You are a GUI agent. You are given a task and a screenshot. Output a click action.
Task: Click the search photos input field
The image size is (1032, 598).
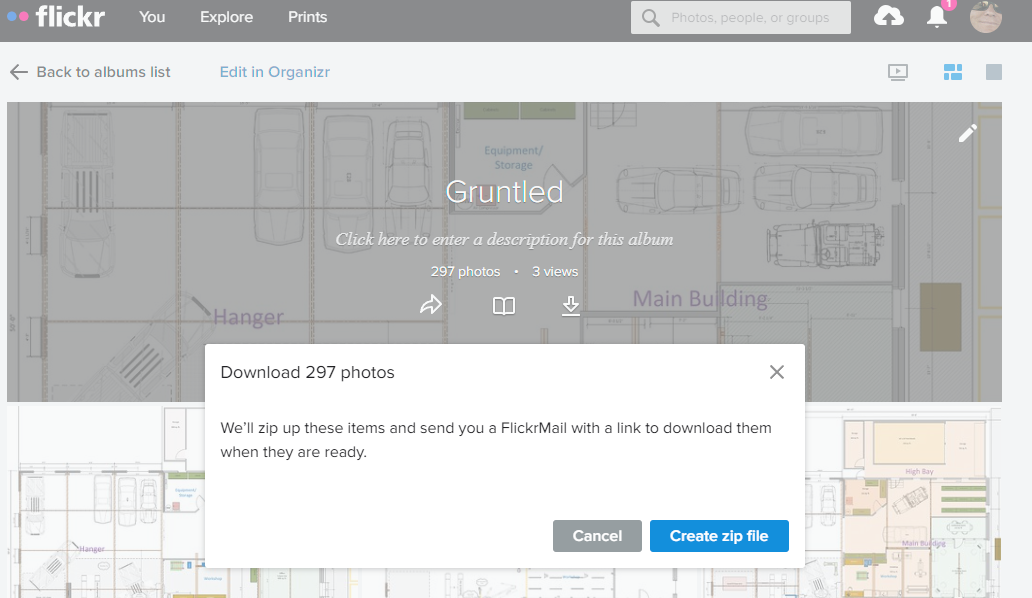[x=750, y=17]
